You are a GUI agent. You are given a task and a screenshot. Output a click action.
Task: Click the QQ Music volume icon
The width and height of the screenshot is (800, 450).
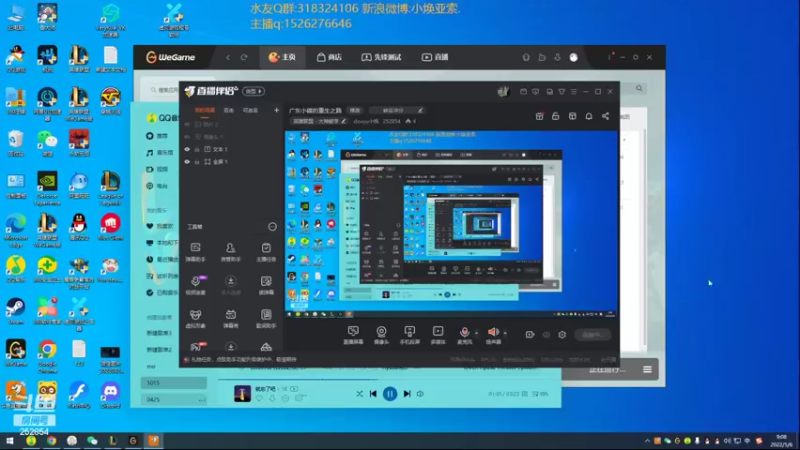pyautogui.click(x=420, y=394)
